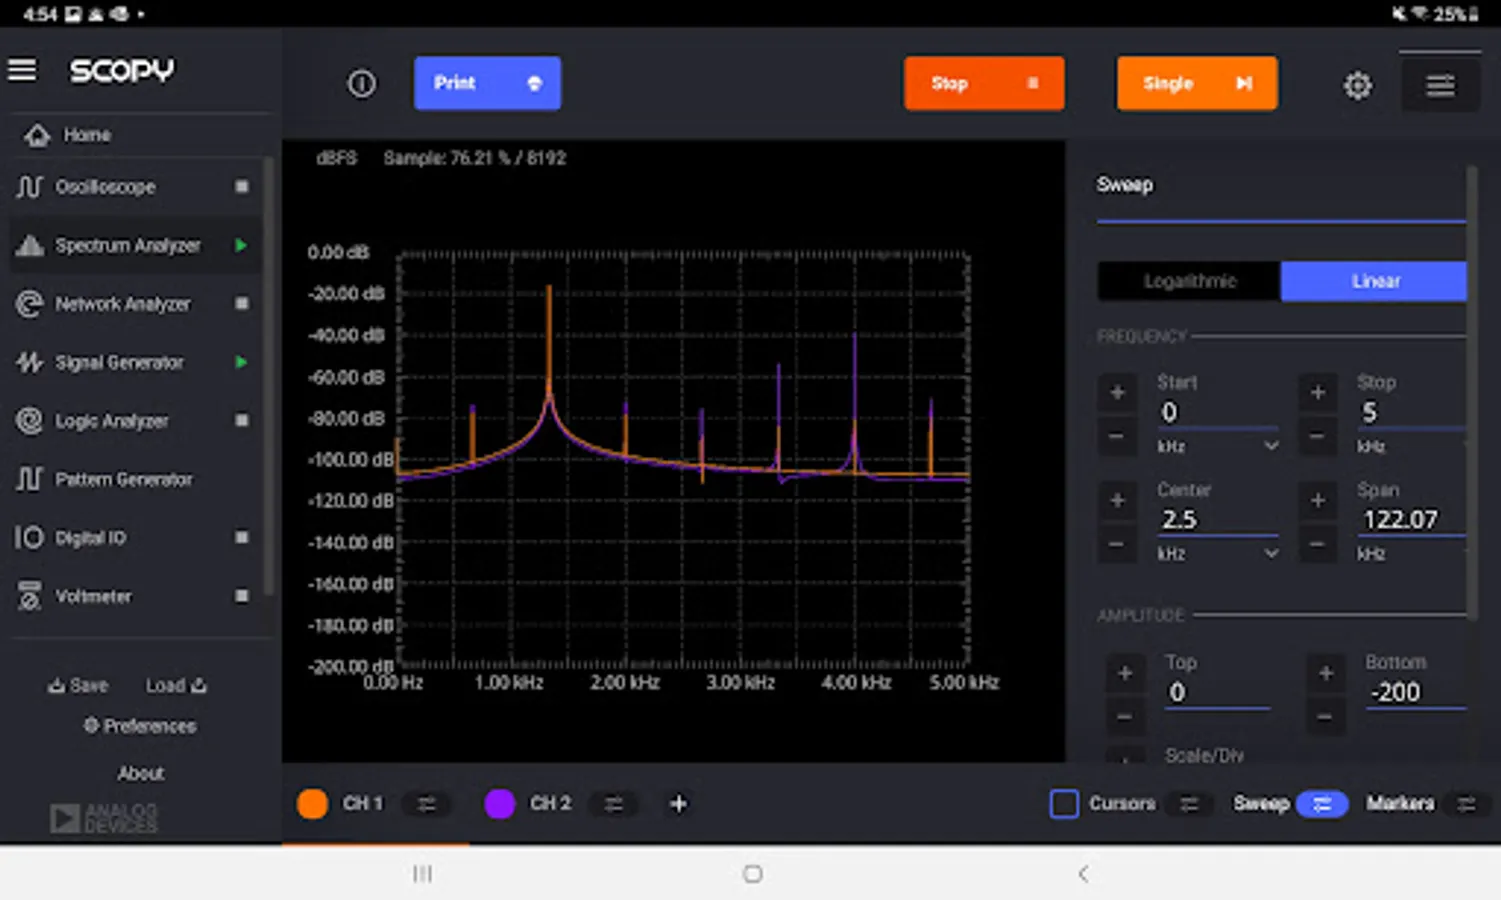The height and width of the screenshot is (900, 1501).
Task: Increase amplitude Bottom with plus
Action: [1325, 673]
